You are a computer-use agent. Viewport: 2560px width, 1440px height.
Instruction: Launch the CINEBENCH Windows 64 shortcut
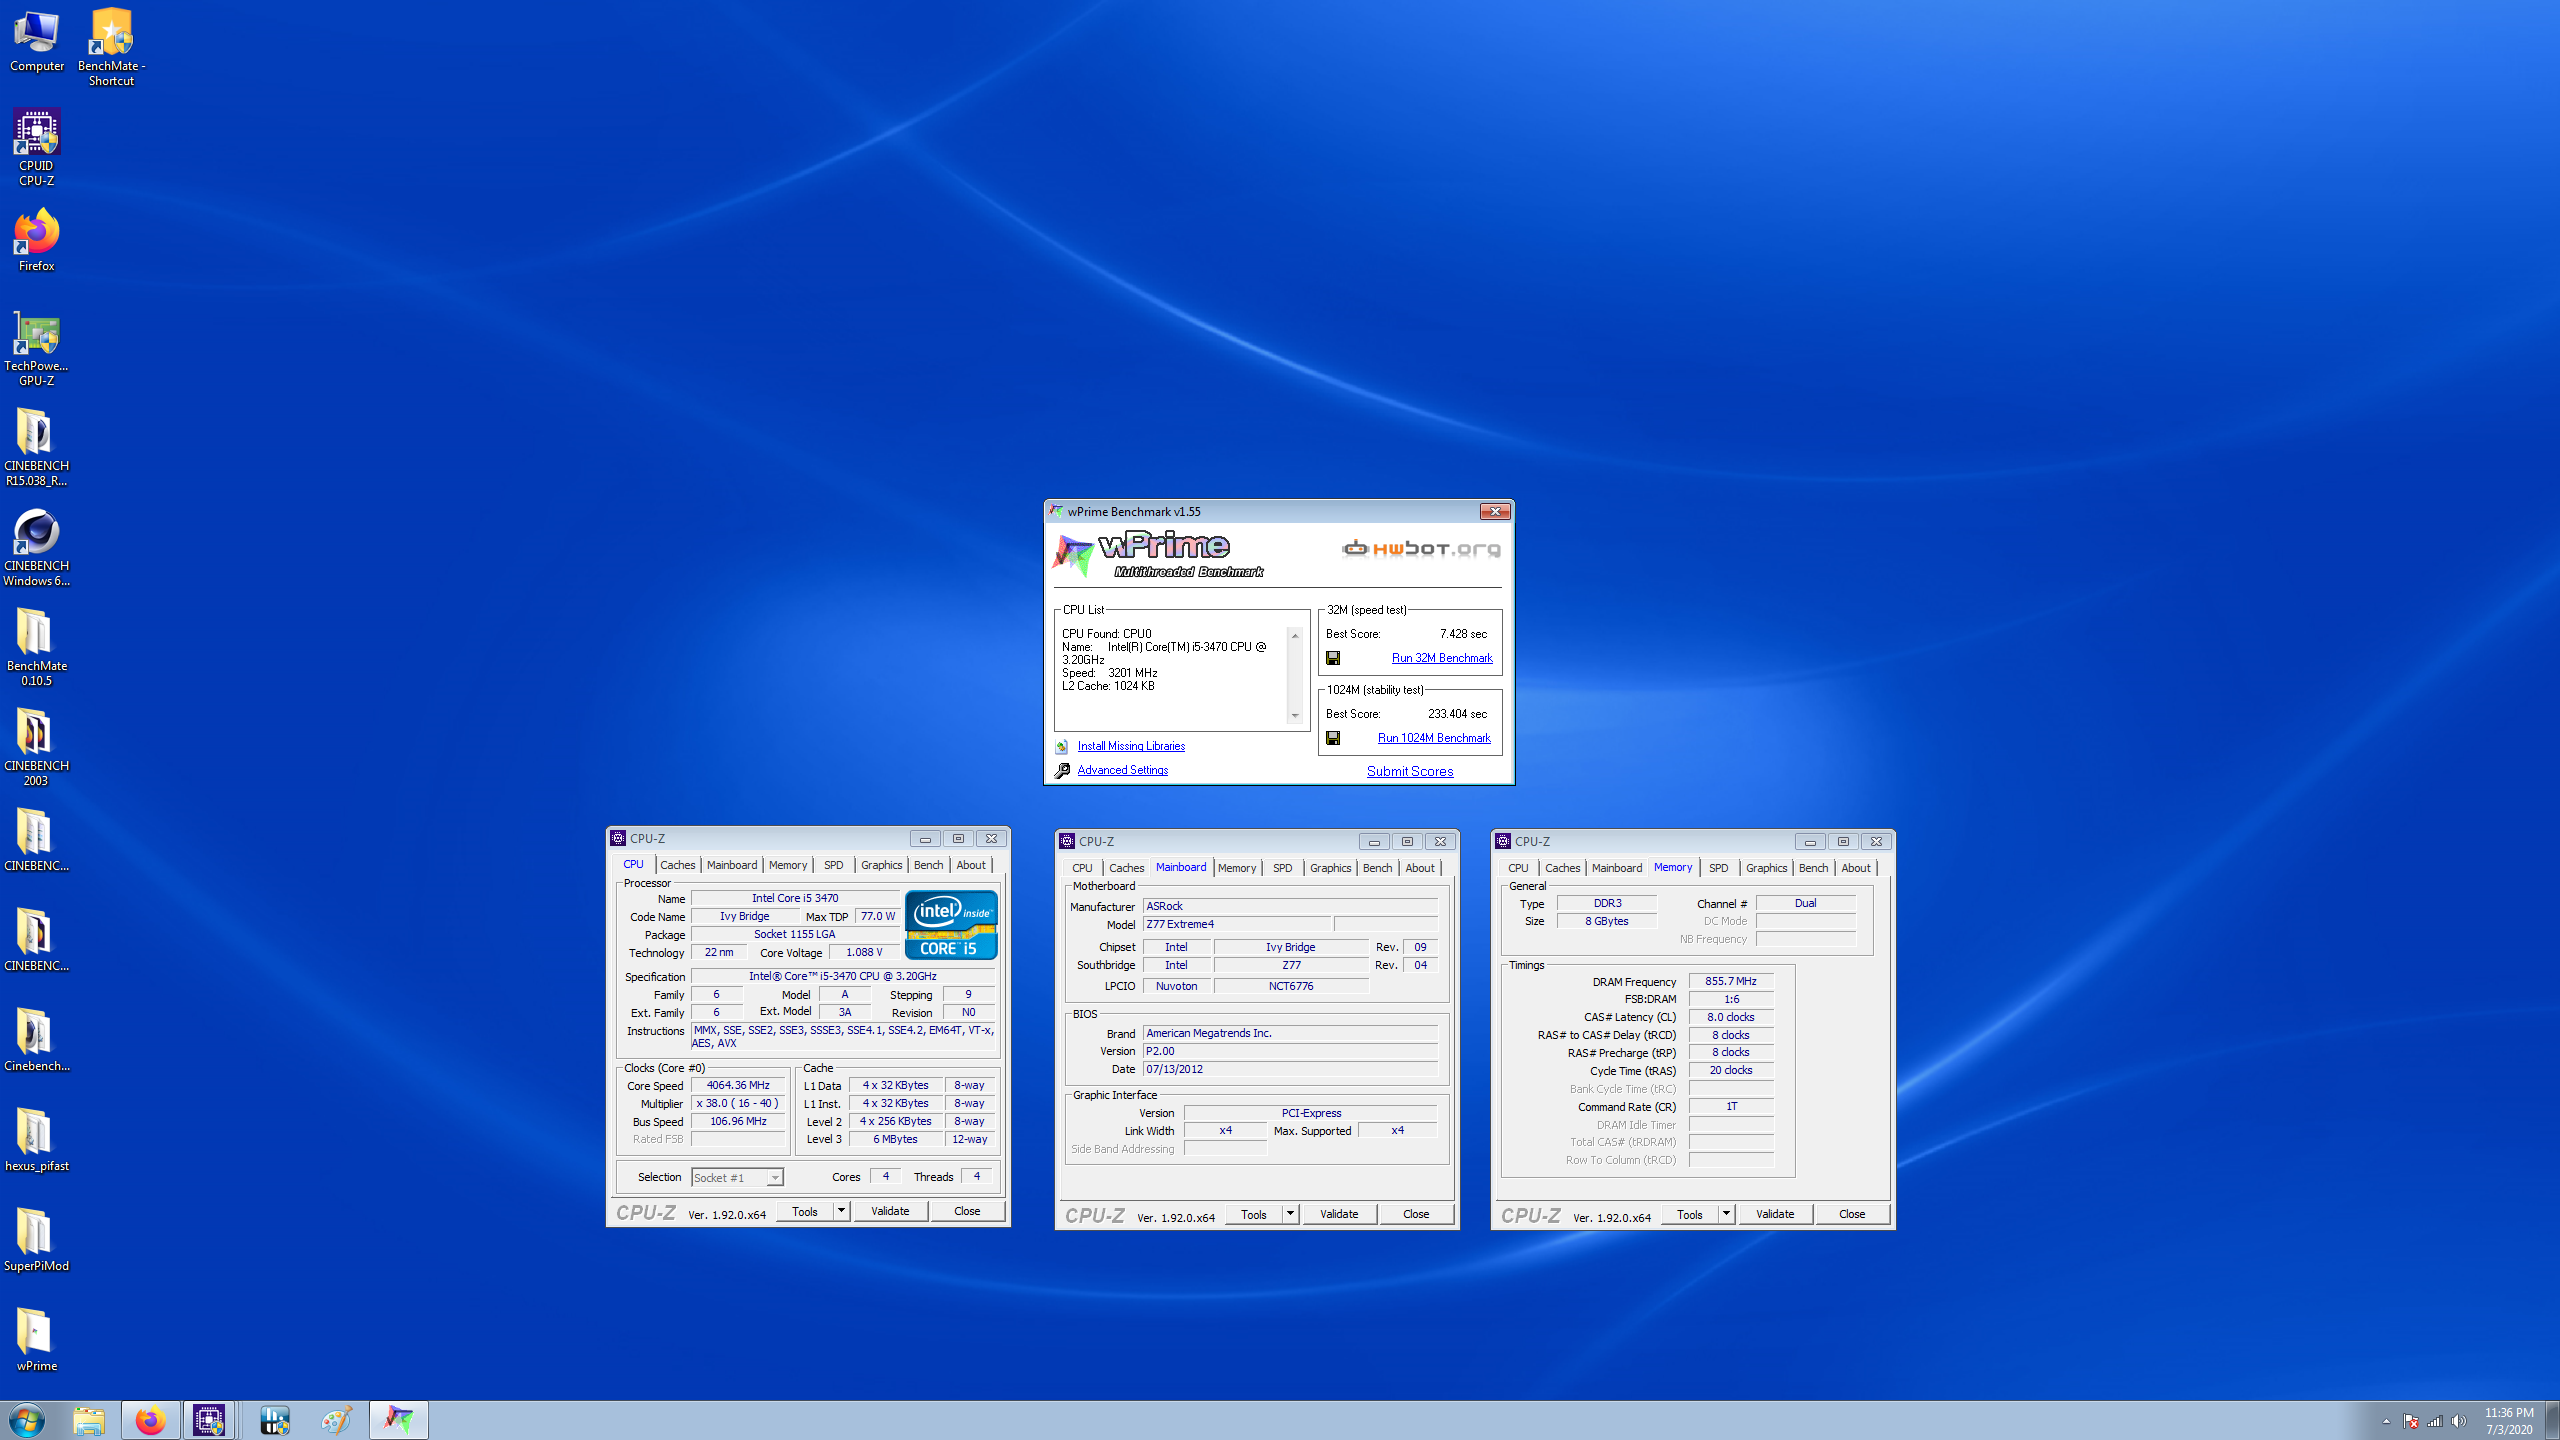click(37, 547)
